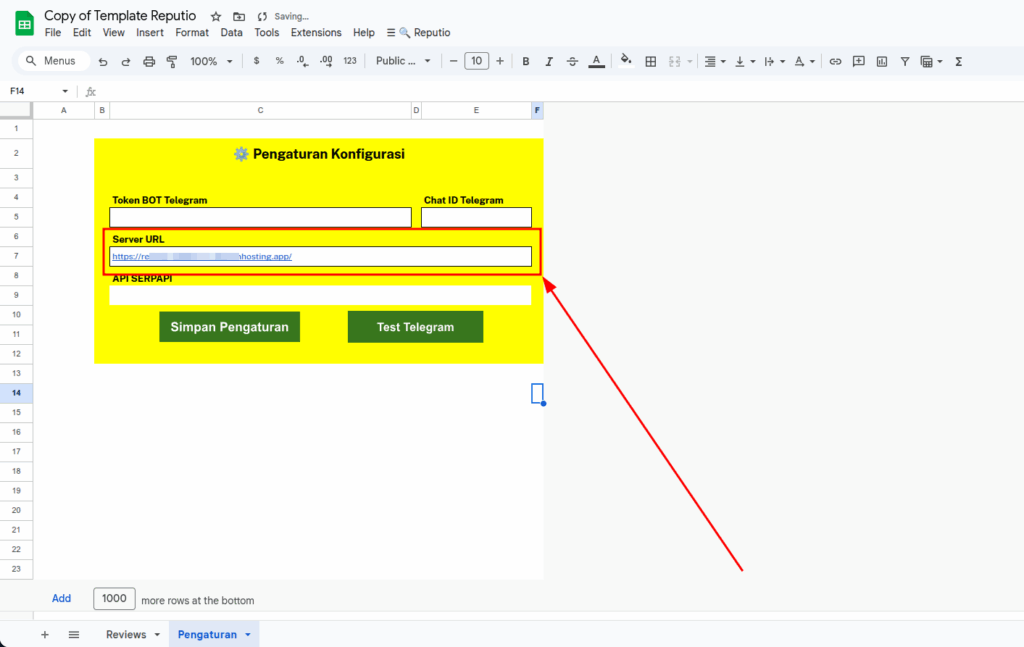Star the document with the star icon
Image resolution: width=1024 pixels, height=647 pixels.
[216, 17]
